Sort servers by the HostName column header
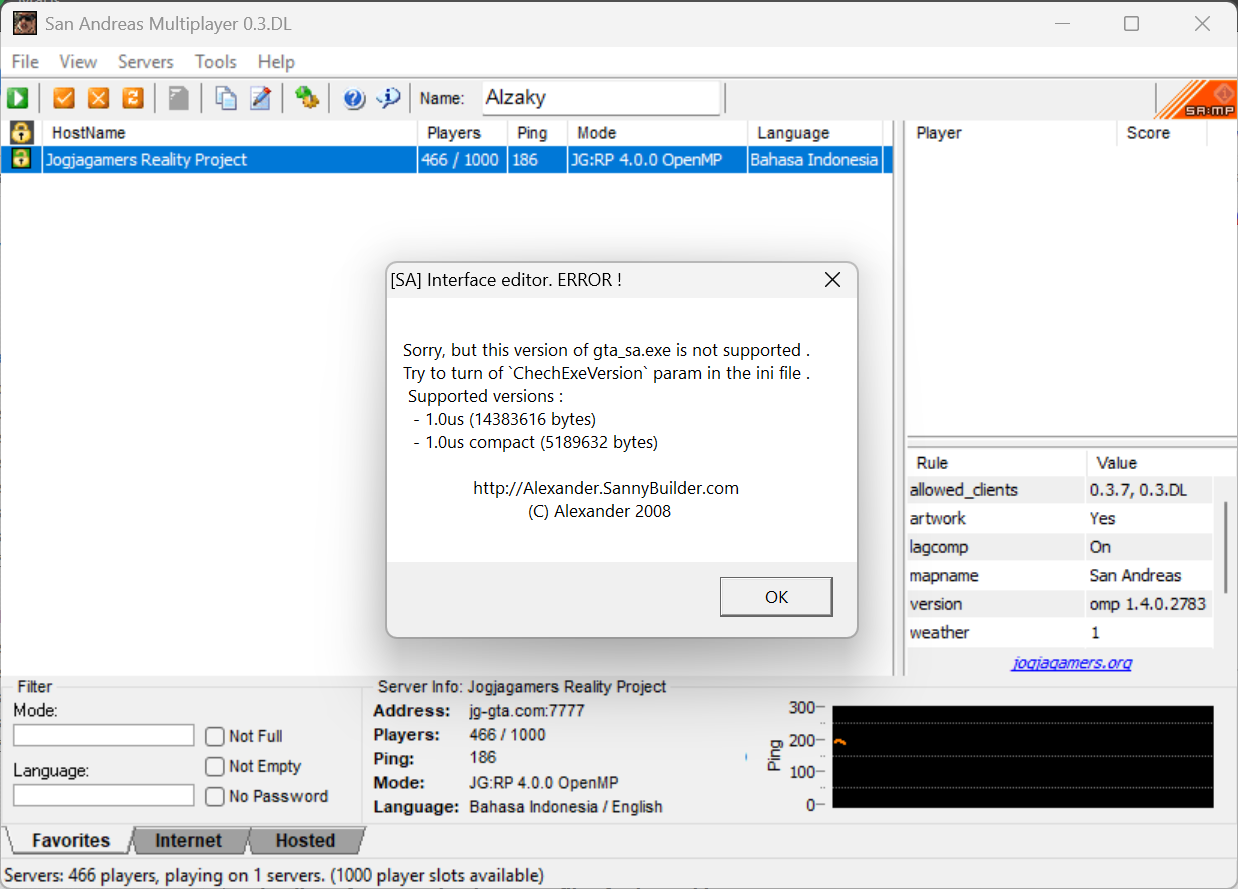Viewport: 1238px width, 889px height. (x=229, y=133)
